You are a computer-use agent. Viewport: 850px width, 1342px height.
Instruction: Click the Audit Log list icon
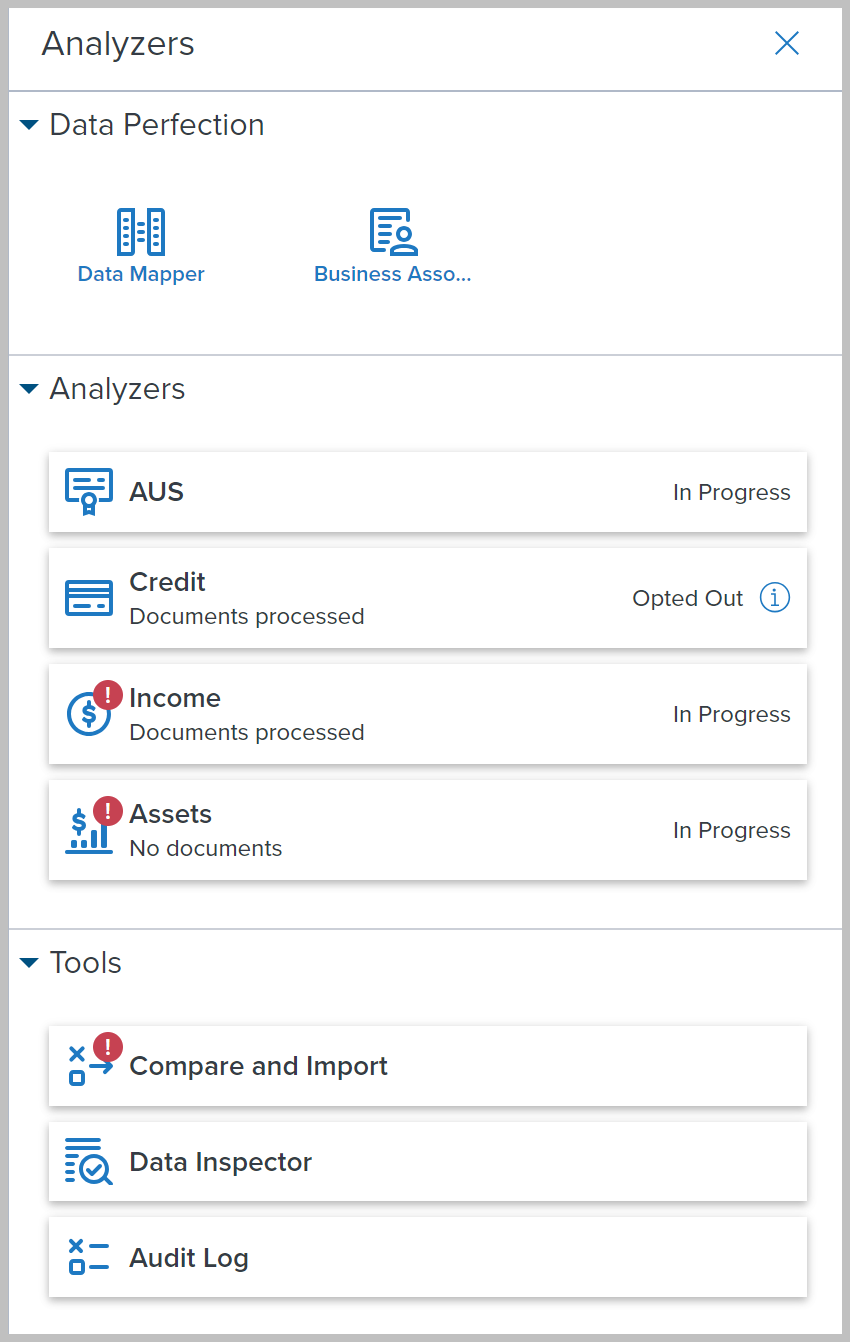pos(89,1258)
